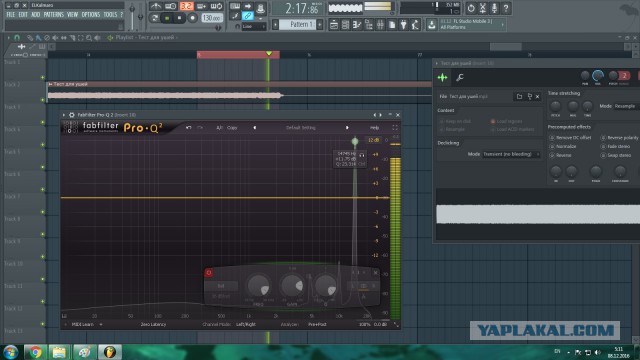The image size is (640, 360).
Task: Select the playlist zoom tool
Action: click(x=89, y=38)
